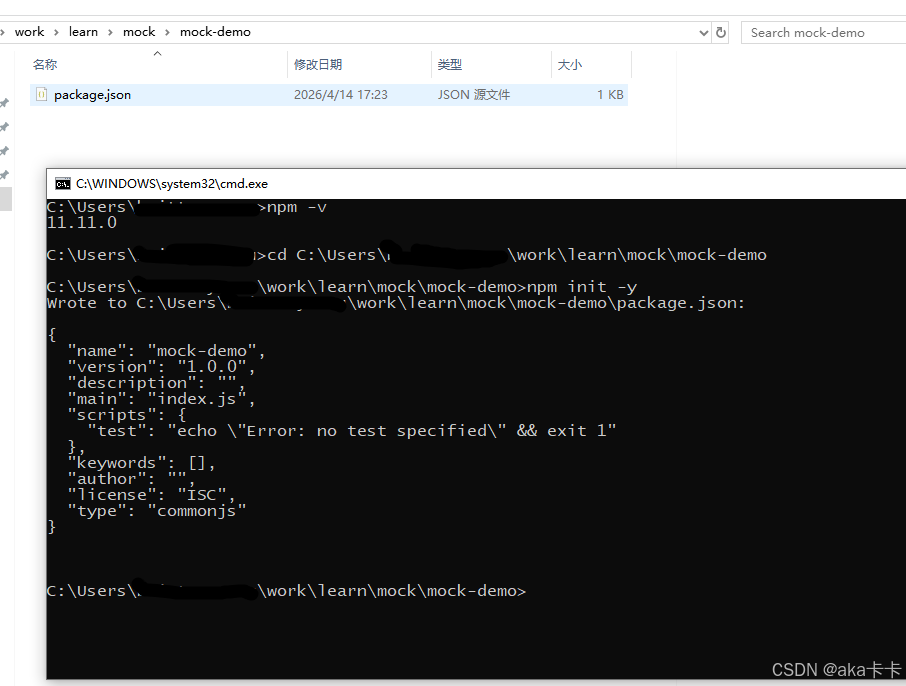
Task: Click line '"type": "commonjs"' in terminal
Action: pos(157,511)
